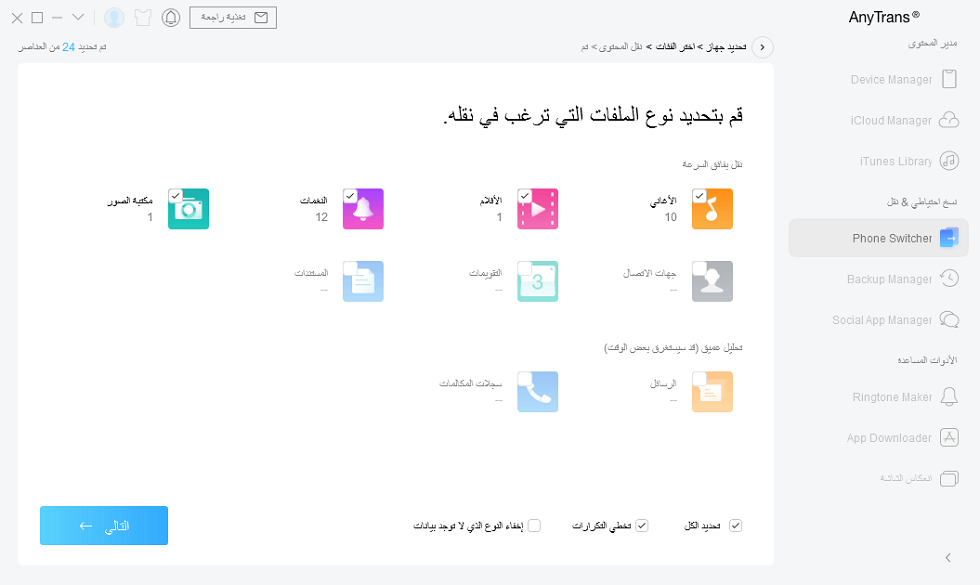Select the Photo Library camera icon
The image size is (980, 585).
tap(189, 209)
